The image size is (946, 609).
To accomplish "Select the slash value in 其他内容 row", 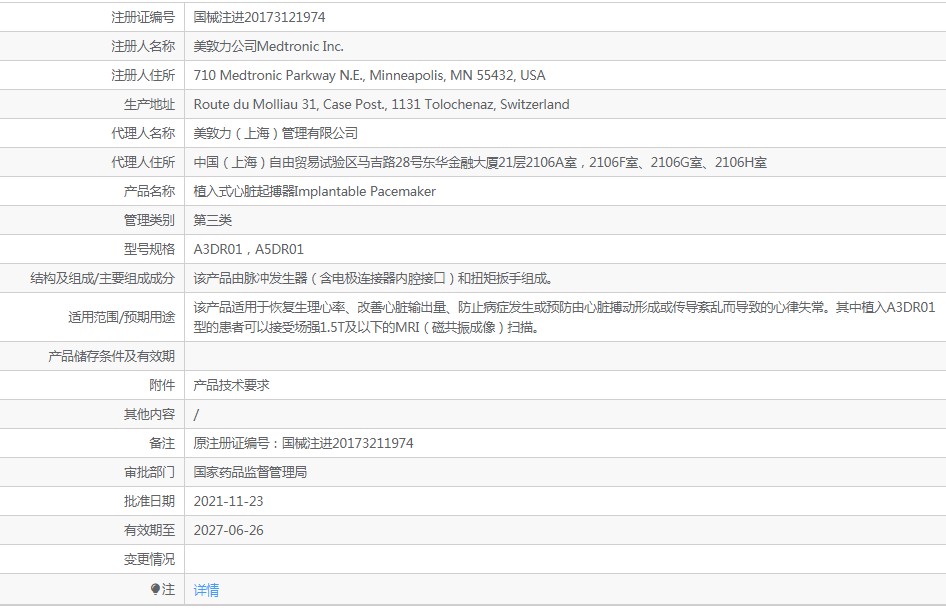I will (x=196, y=414).
